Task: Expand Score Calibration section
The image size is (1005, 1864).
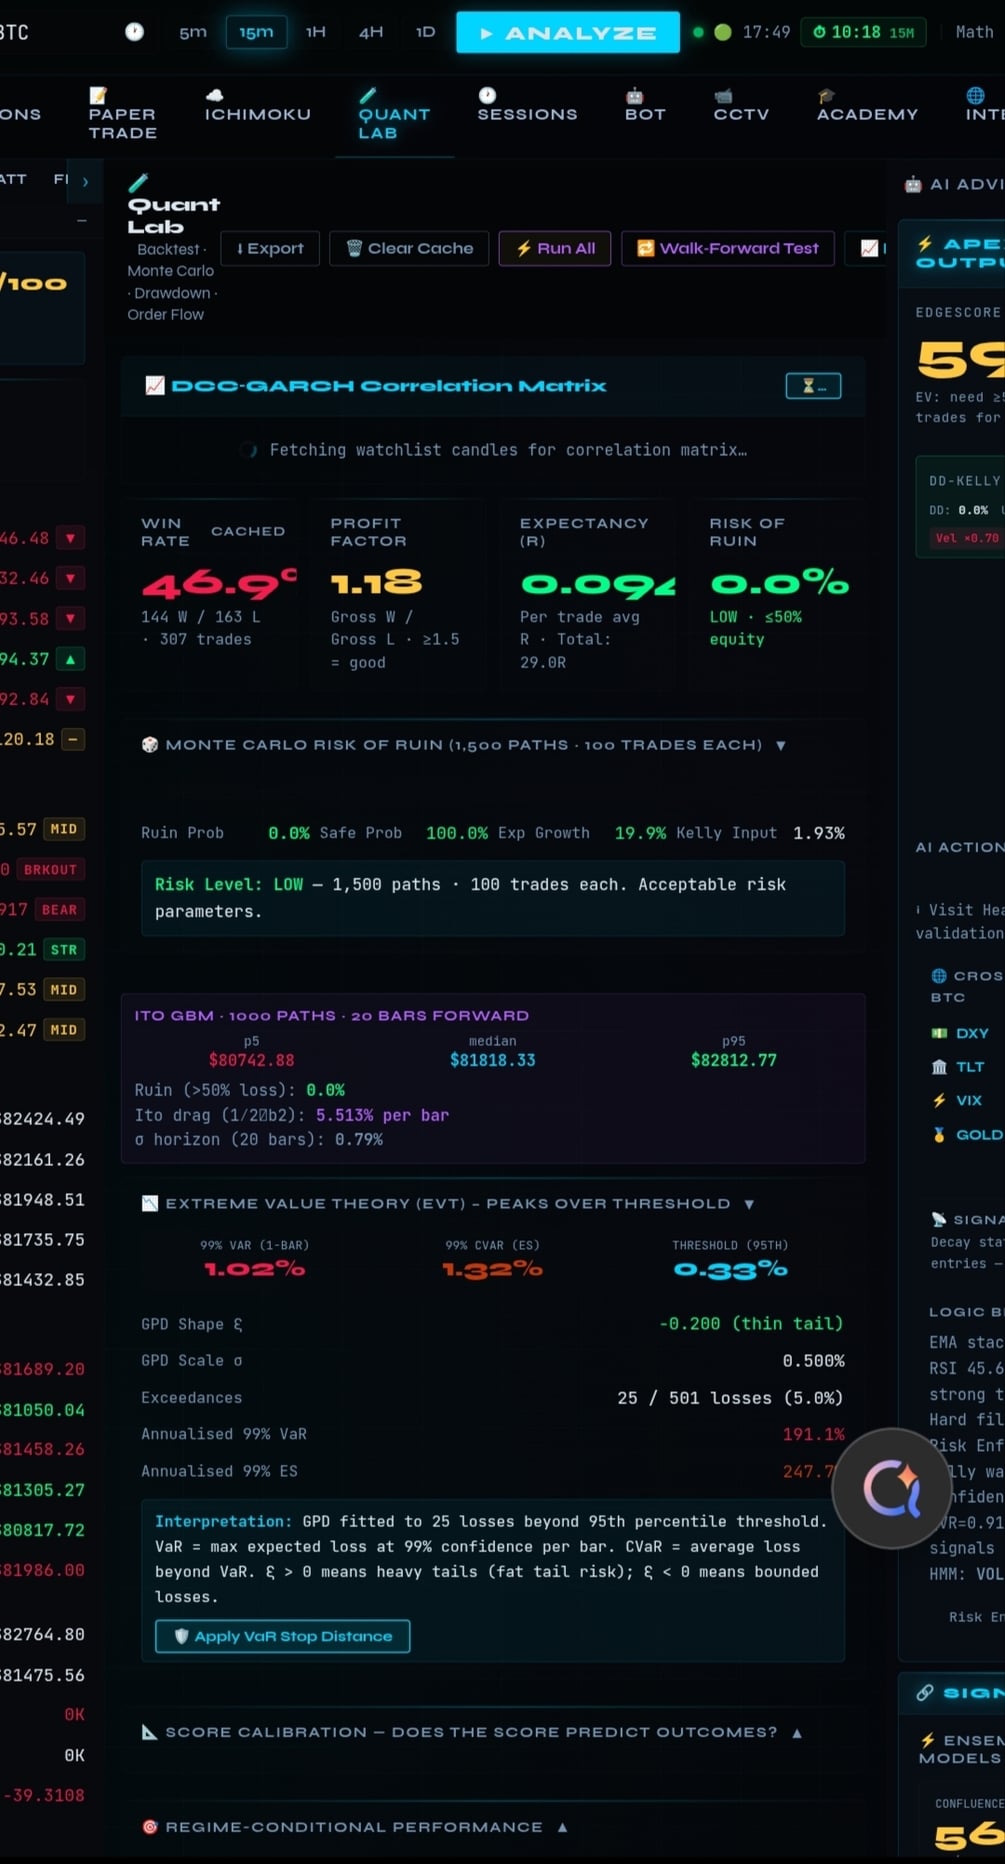Action: (x=797, y=1733)
